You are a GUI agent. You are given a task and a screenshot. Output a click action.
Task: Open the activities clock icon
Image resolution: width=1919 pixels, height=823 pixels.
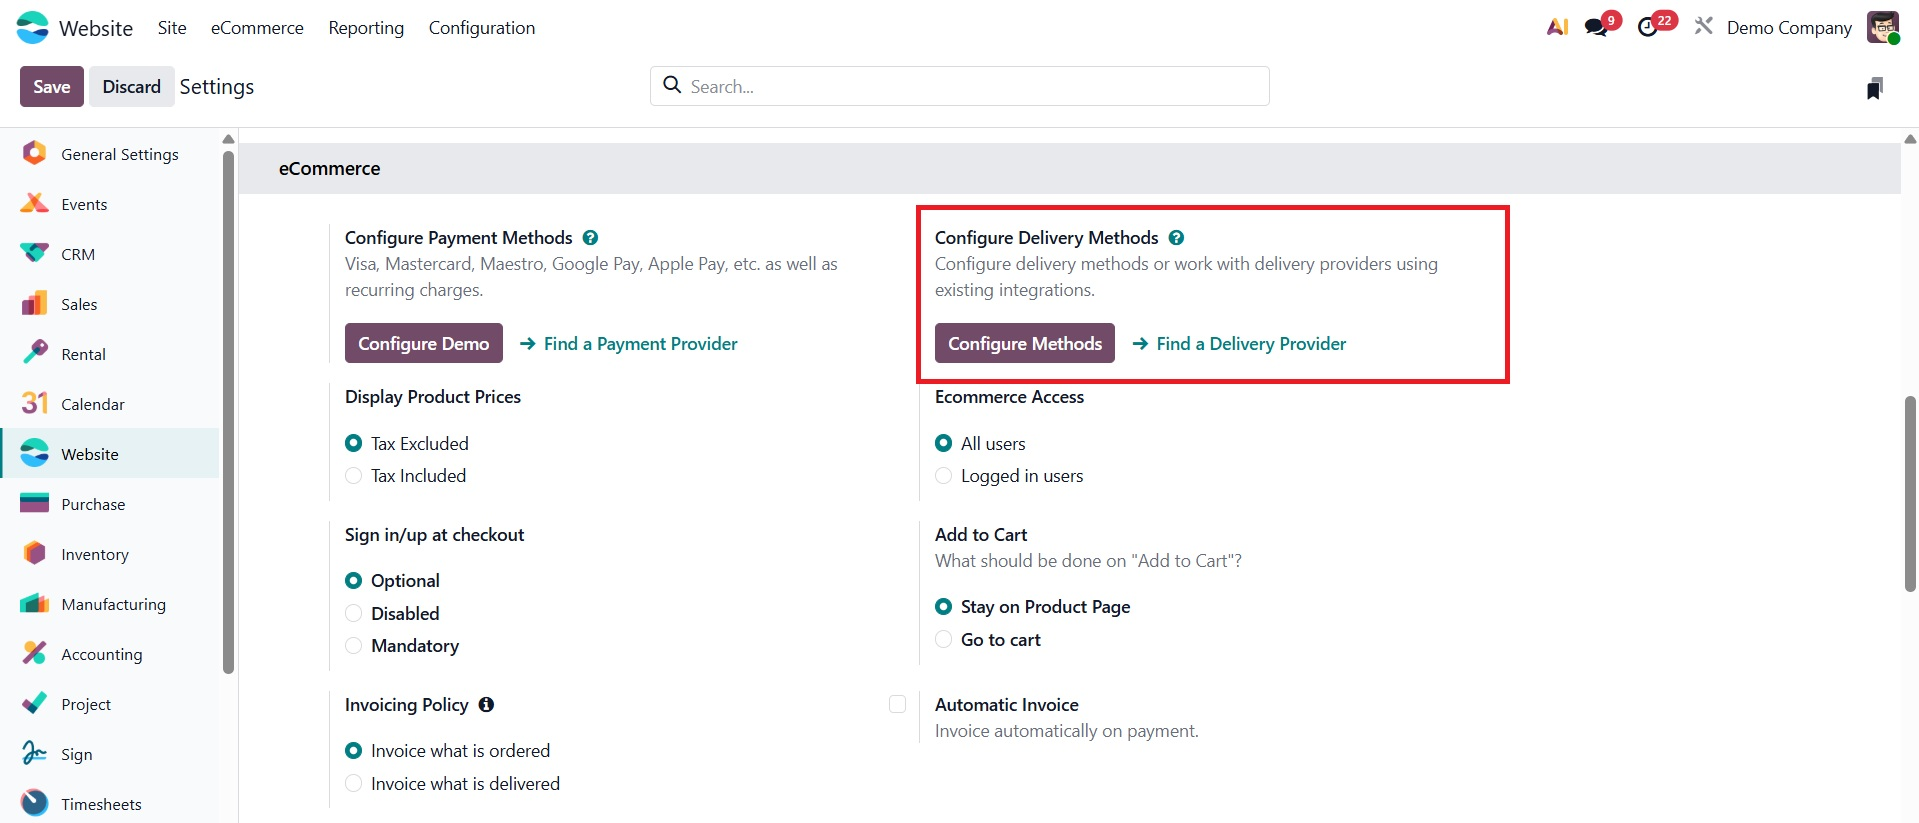[1648, 27]
